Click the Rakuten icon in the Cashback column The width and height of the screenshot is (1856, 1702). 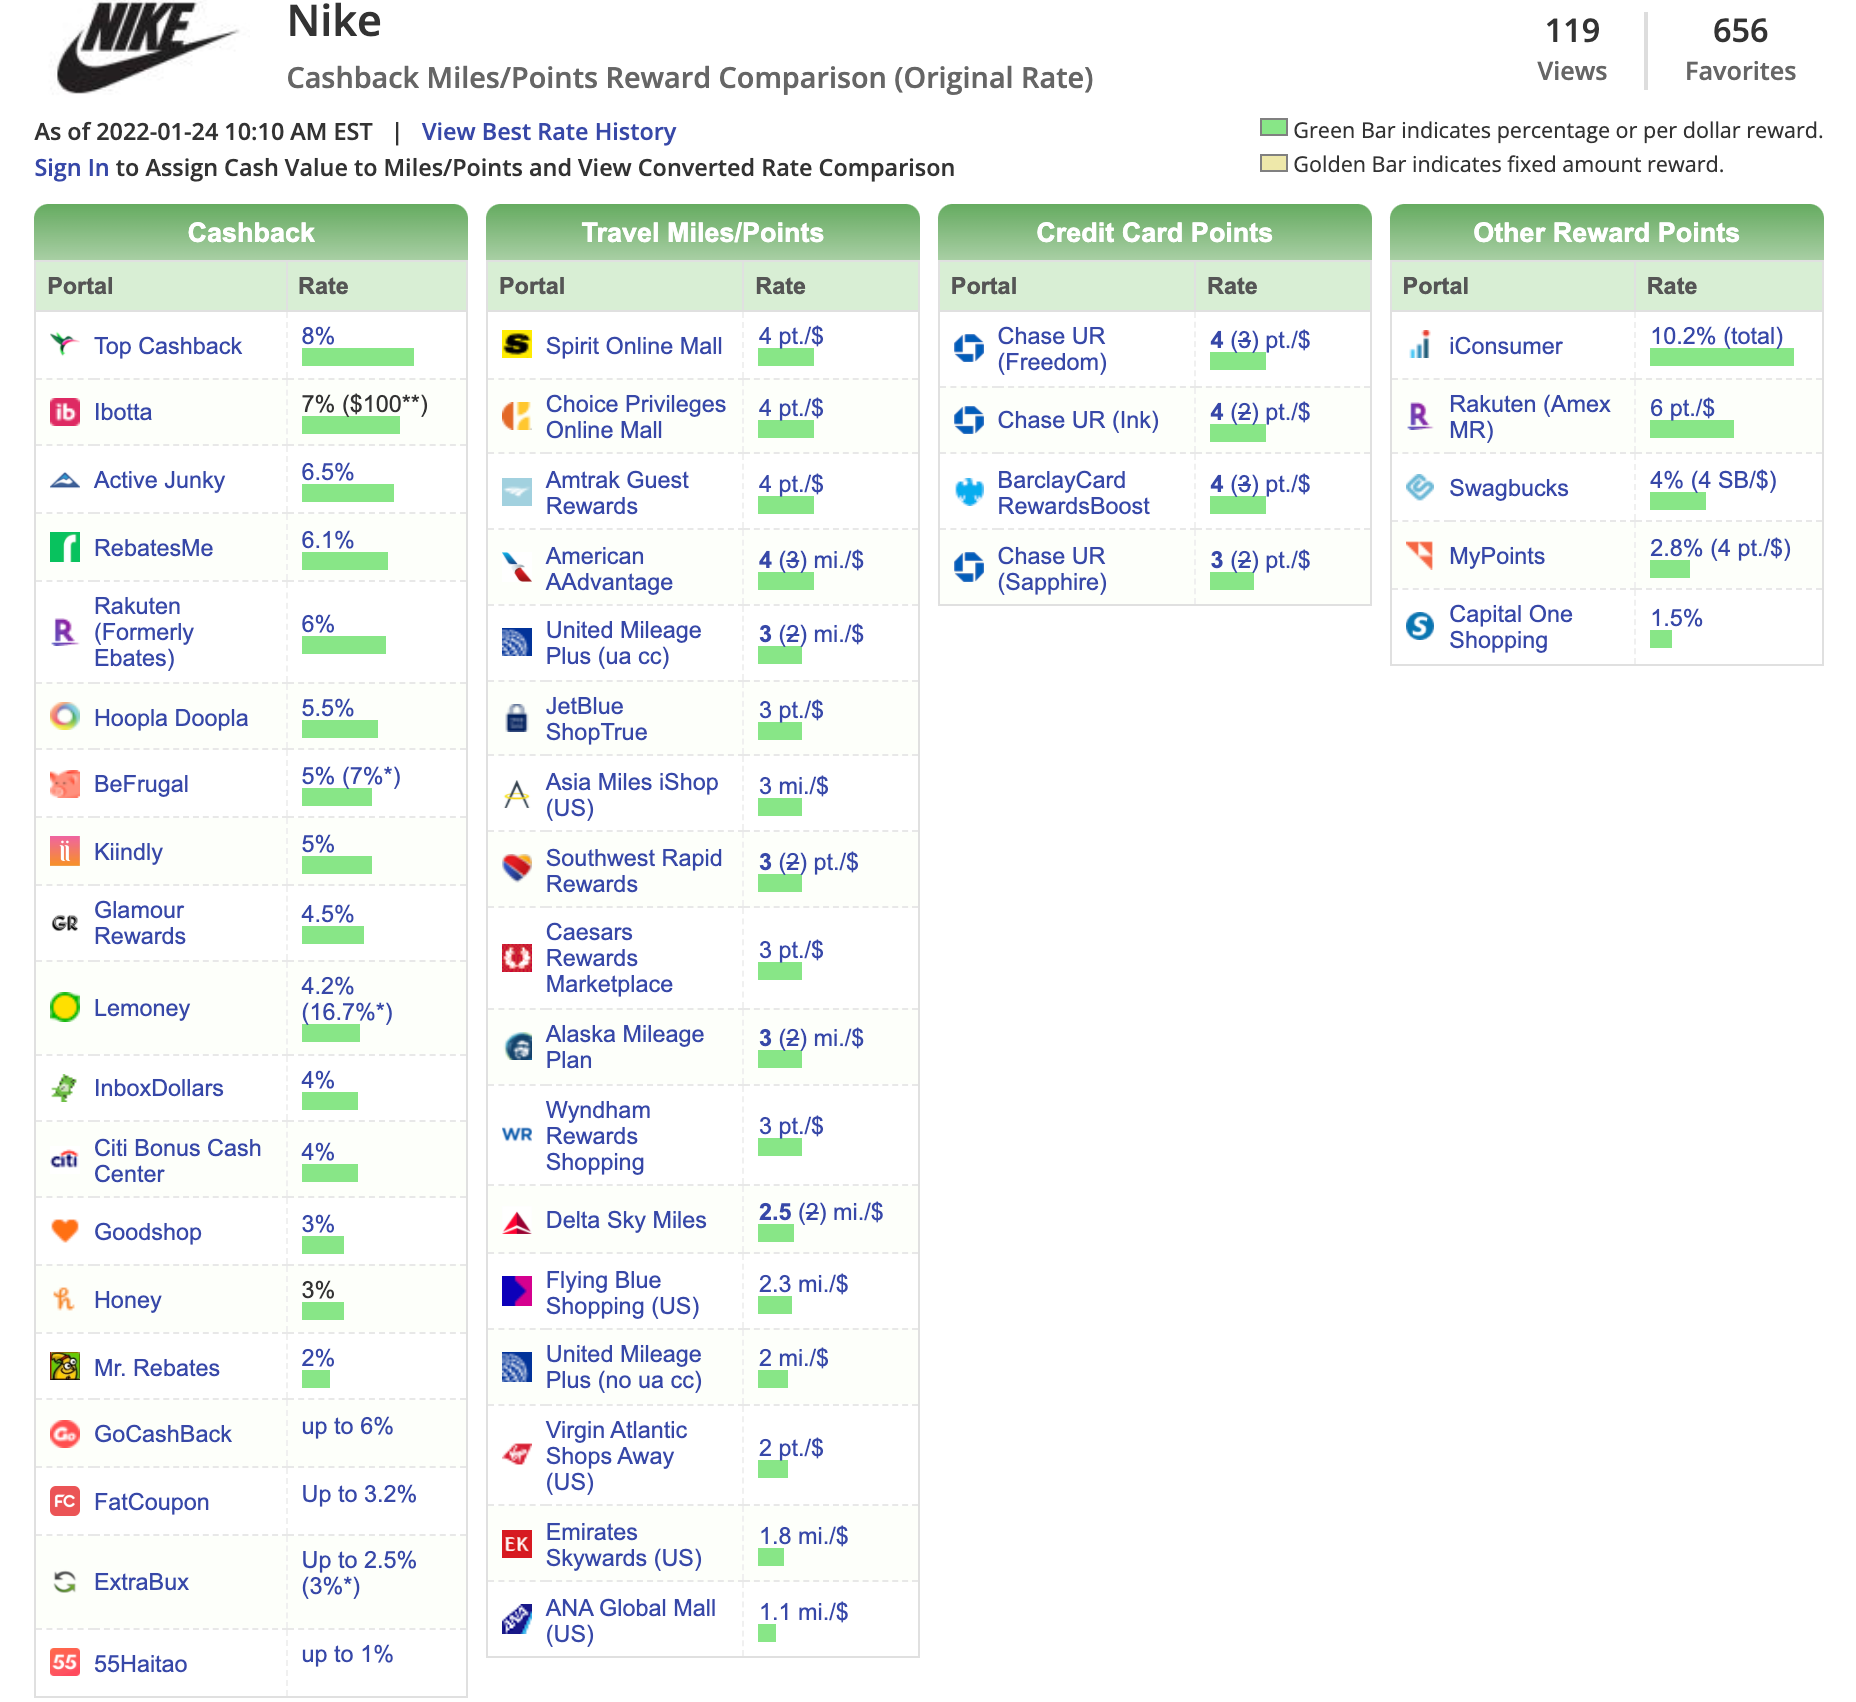click(63, 632)
